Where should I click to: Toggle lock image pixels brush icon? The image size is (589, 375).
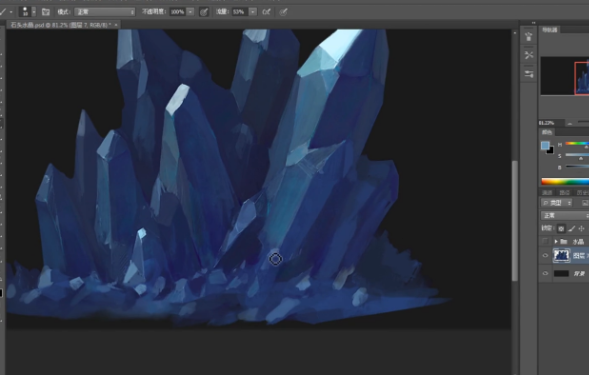tap(572, 228)
